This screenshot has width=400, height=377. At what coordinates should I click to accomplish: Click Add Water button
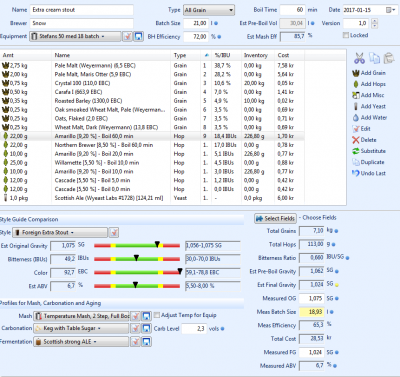[x=370, y=118]
